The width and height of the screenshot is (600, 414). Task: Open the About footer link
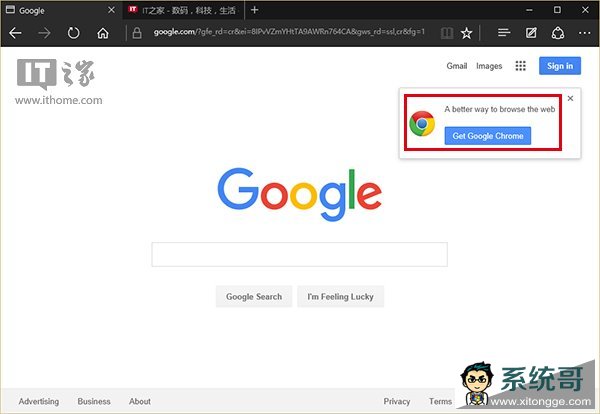[140, 401]
